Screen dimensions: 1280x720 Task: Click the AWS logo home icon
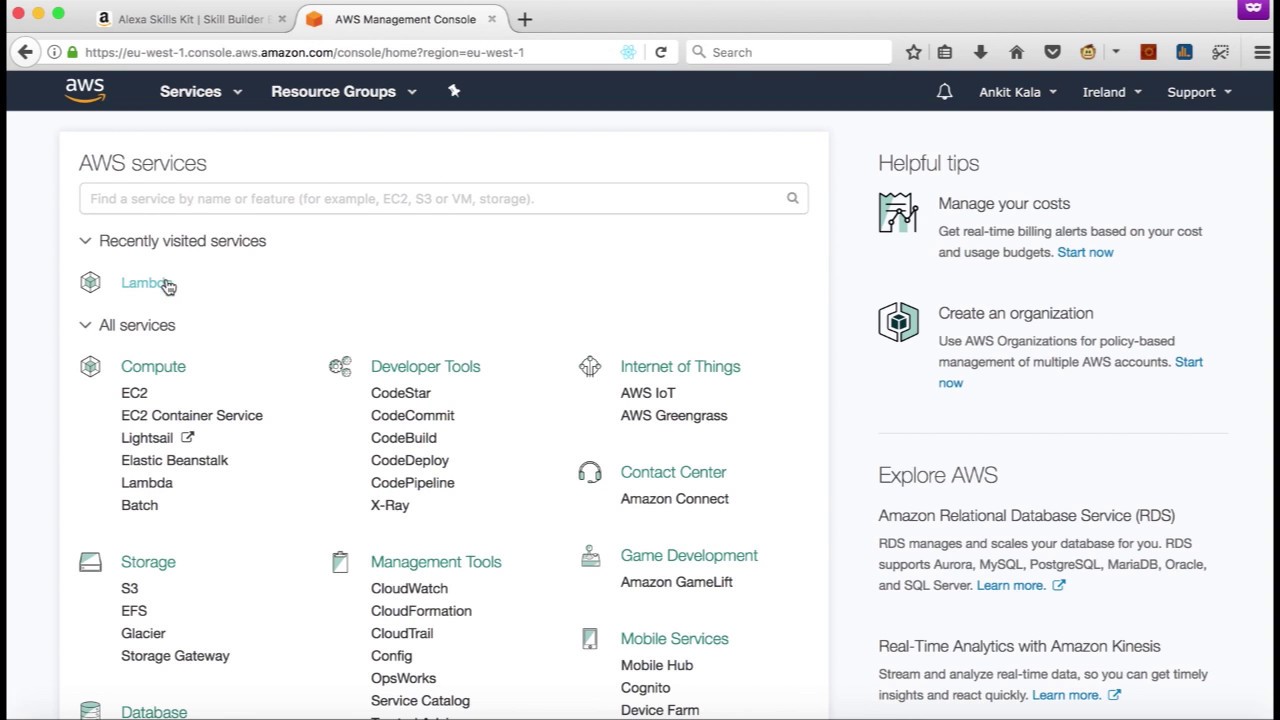85,91
